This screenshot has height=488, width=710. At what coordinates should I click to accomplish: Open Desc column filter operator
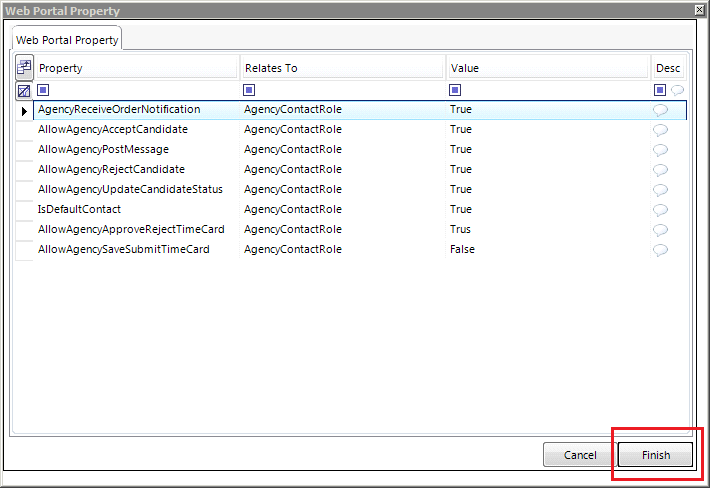660,90
